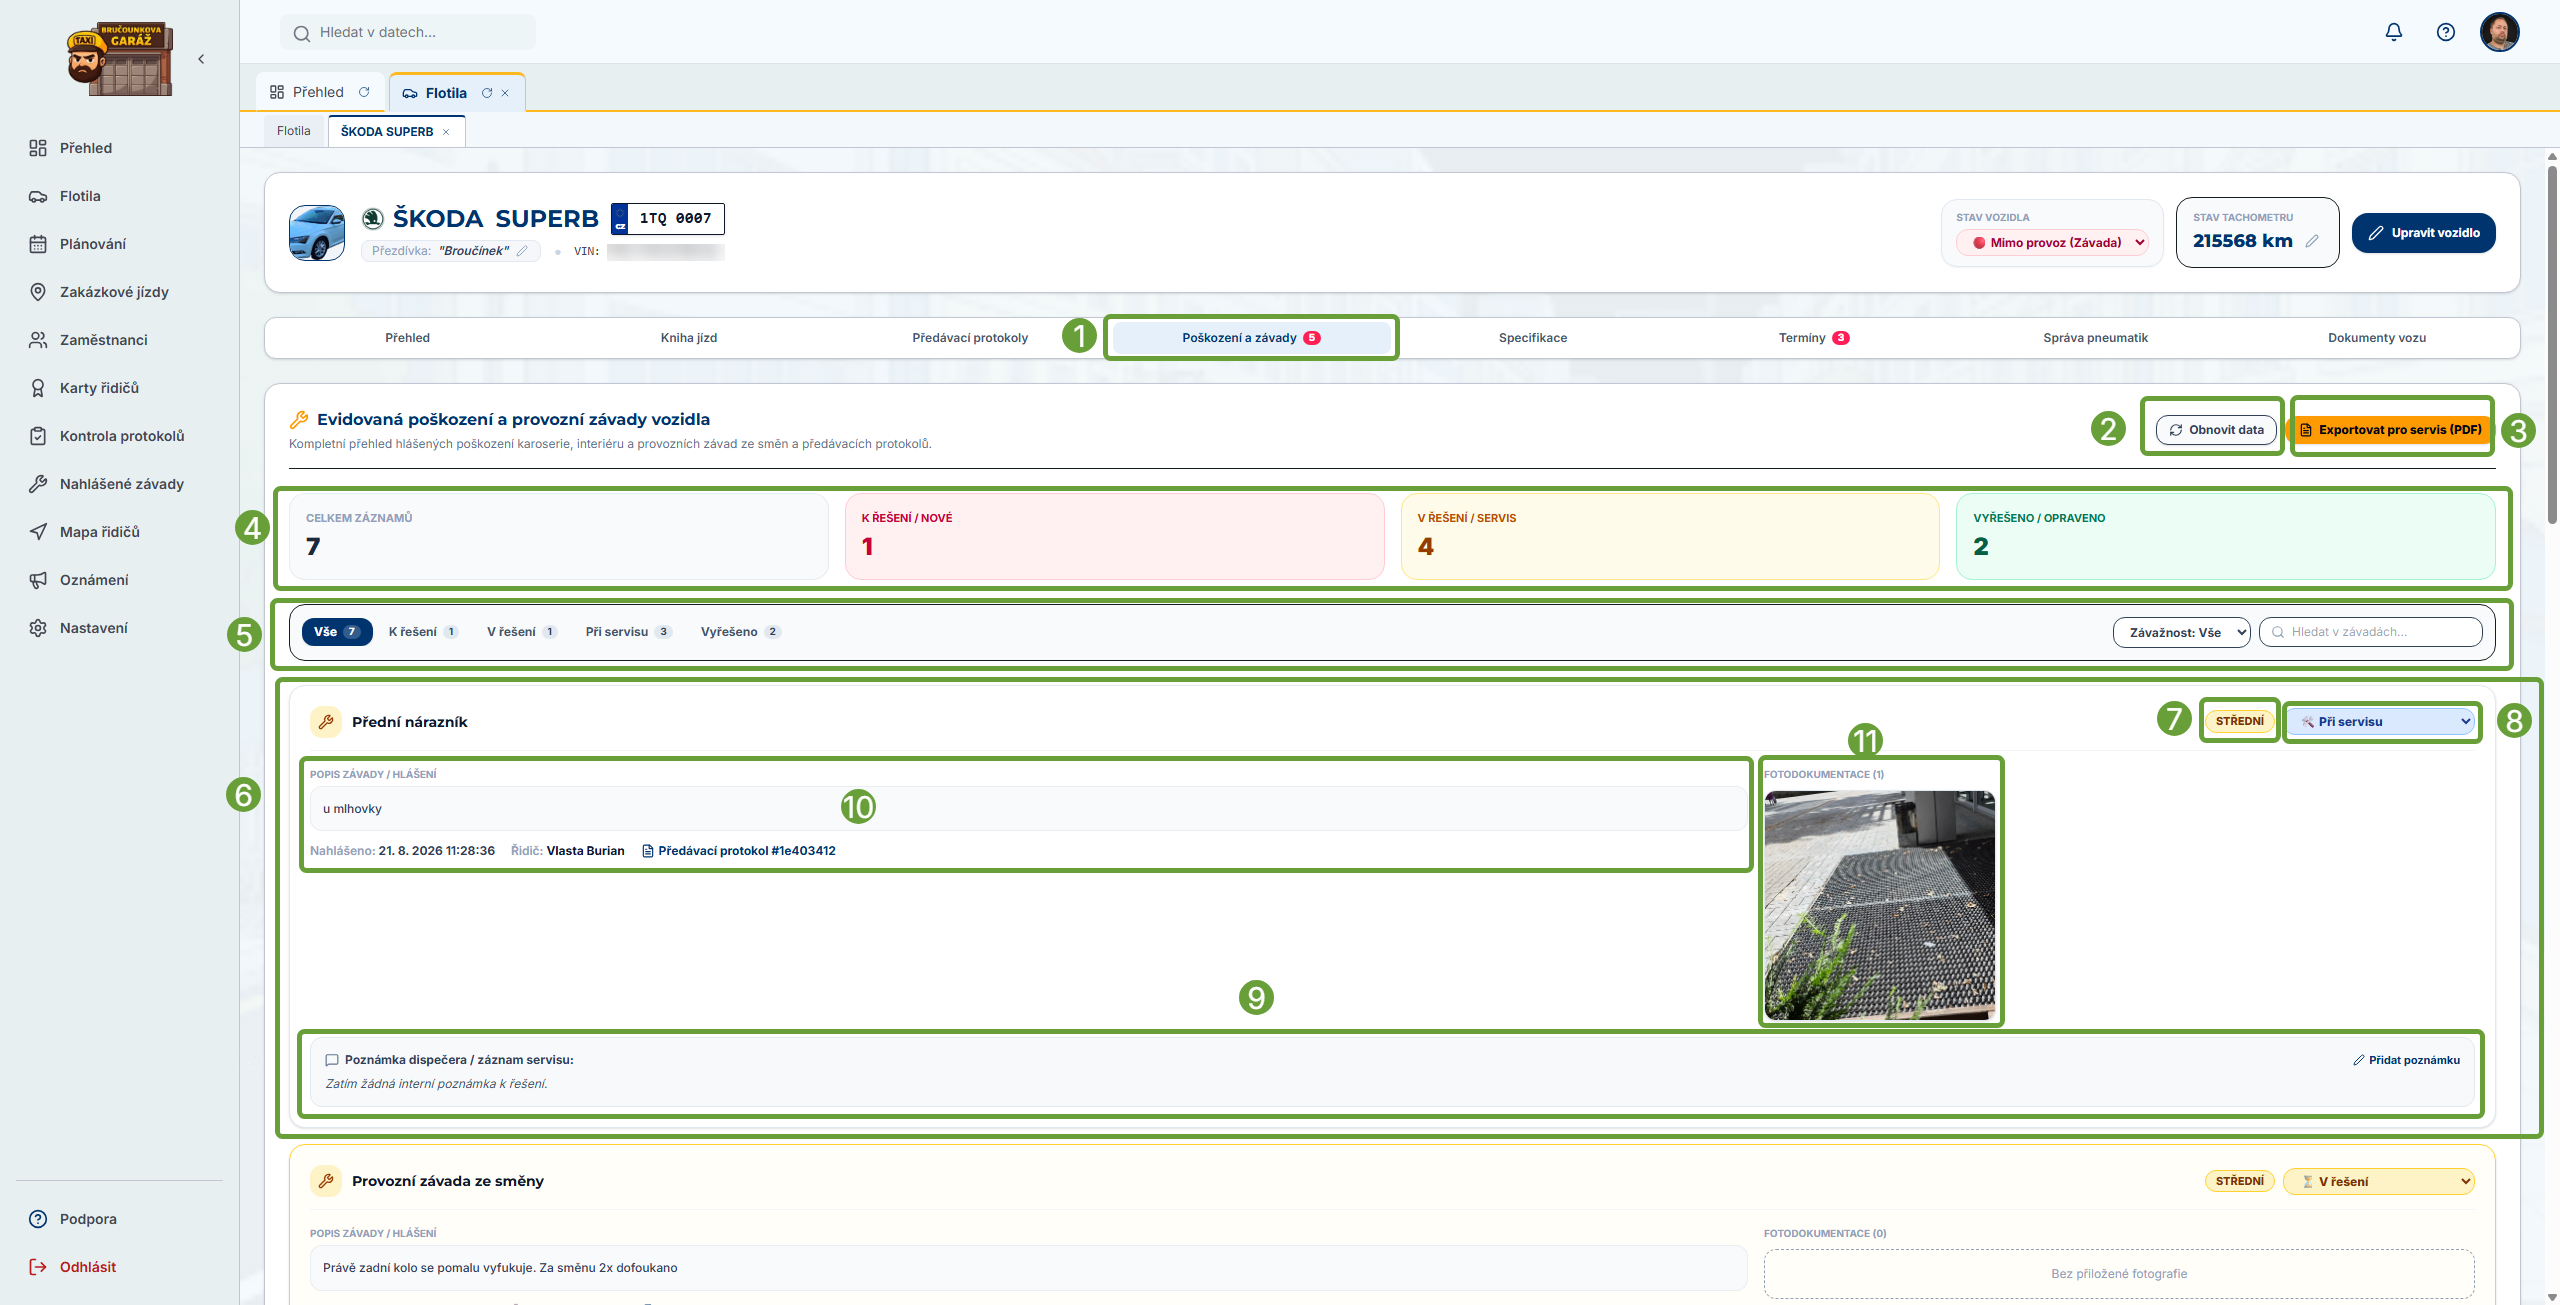Open Předávací protokol #1e403412 link

click(738, 851)
